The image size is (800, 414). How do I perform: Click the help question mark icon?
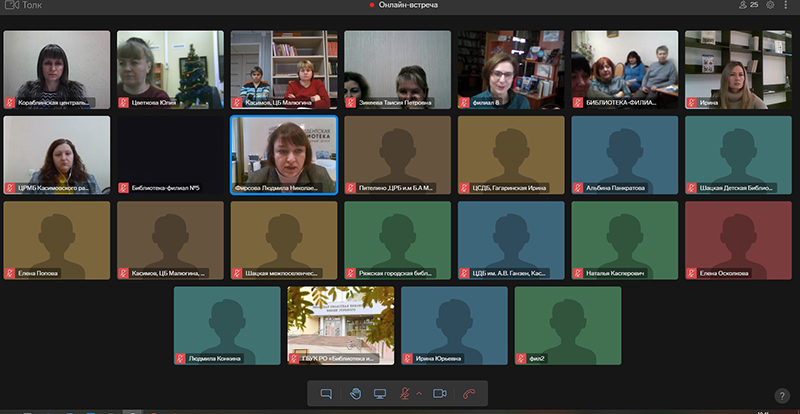(782, 396)
